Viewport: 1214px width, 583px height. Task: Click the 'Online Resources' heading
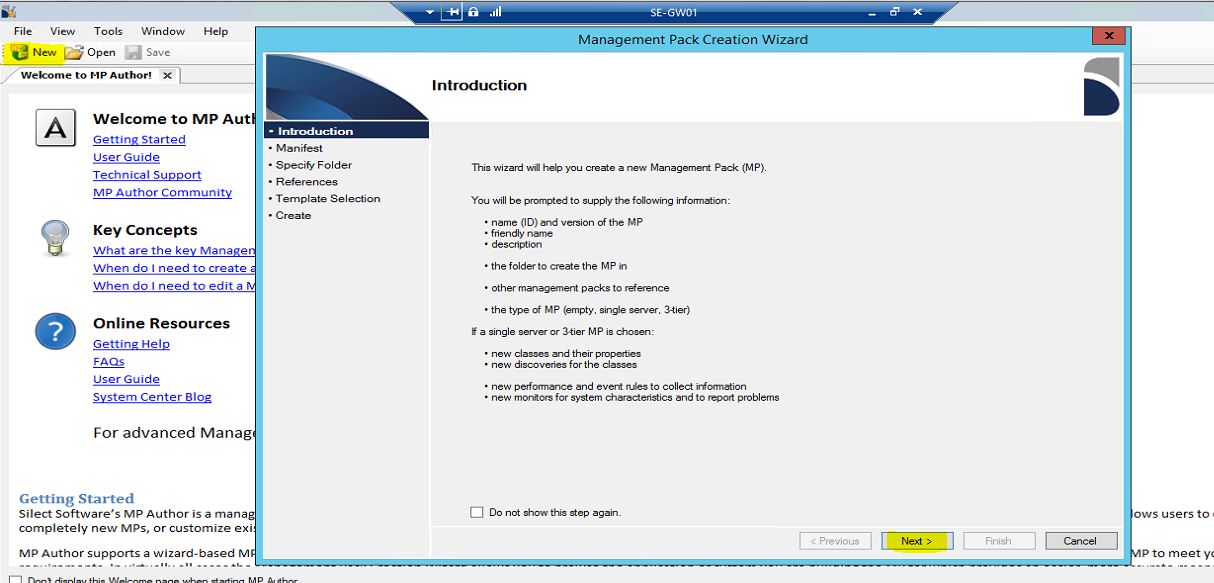tap(161, 323)
